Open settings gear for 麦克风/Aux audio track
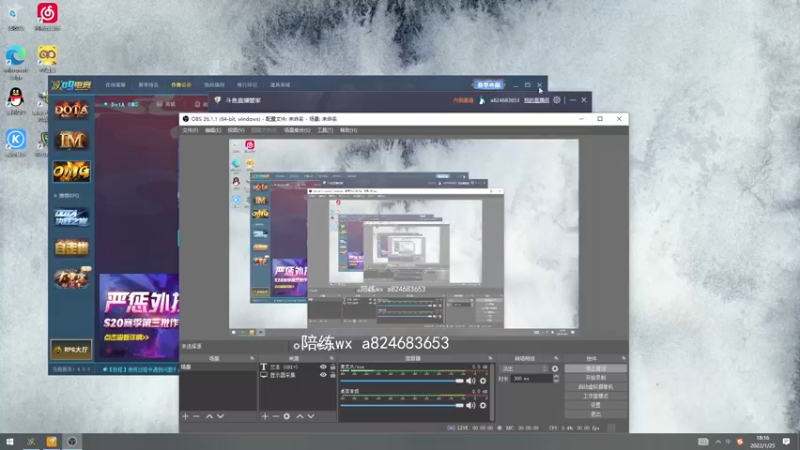The width and height of the screenshot is (800, 450). click(483, 381)
